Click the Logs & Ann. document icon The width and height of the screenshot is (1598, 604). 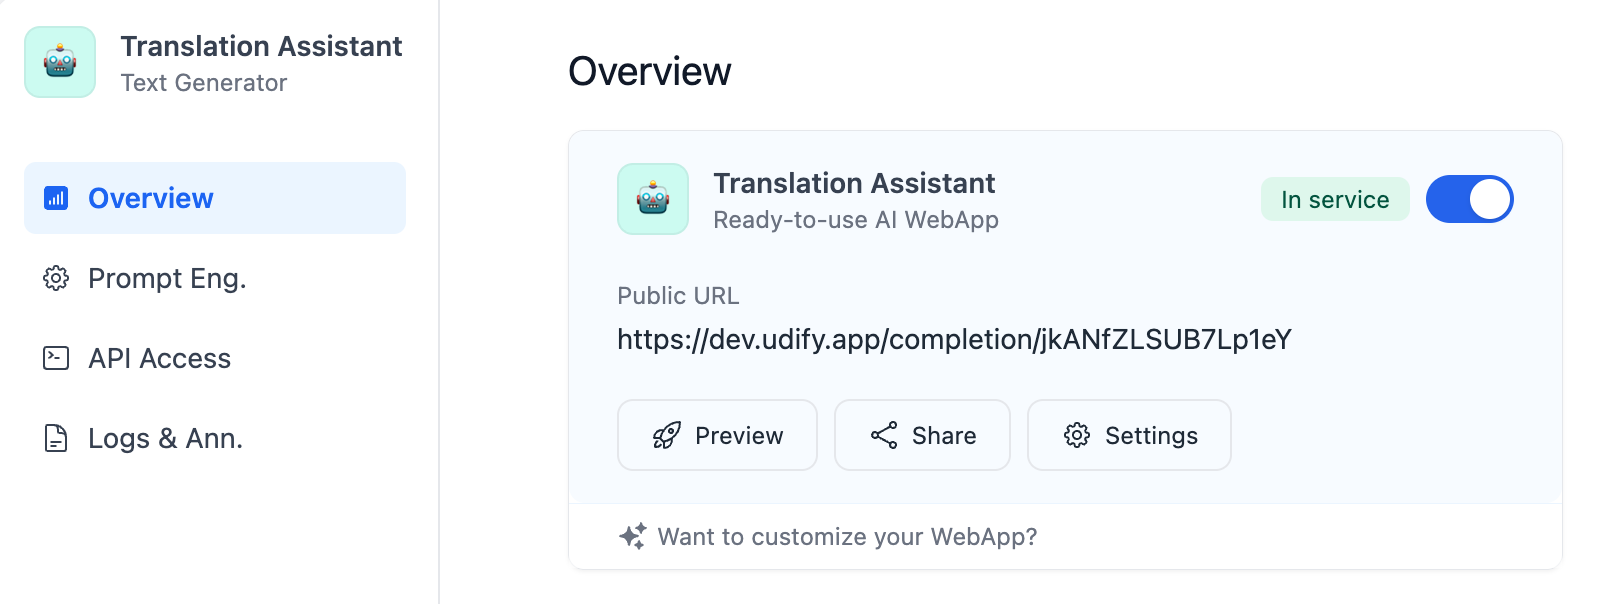pos(56,438)
